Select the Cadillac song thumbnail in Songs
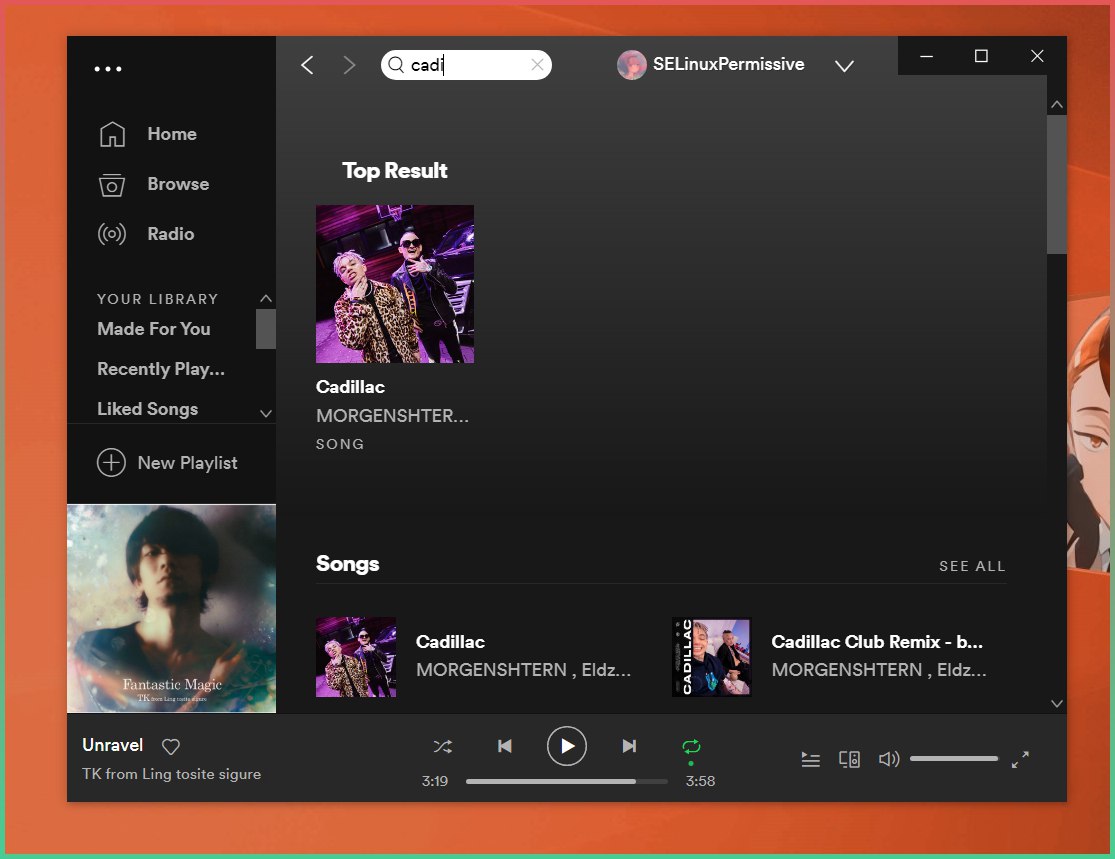Image resolution: width=1115 pixels, height=859 pixels. 356,656
